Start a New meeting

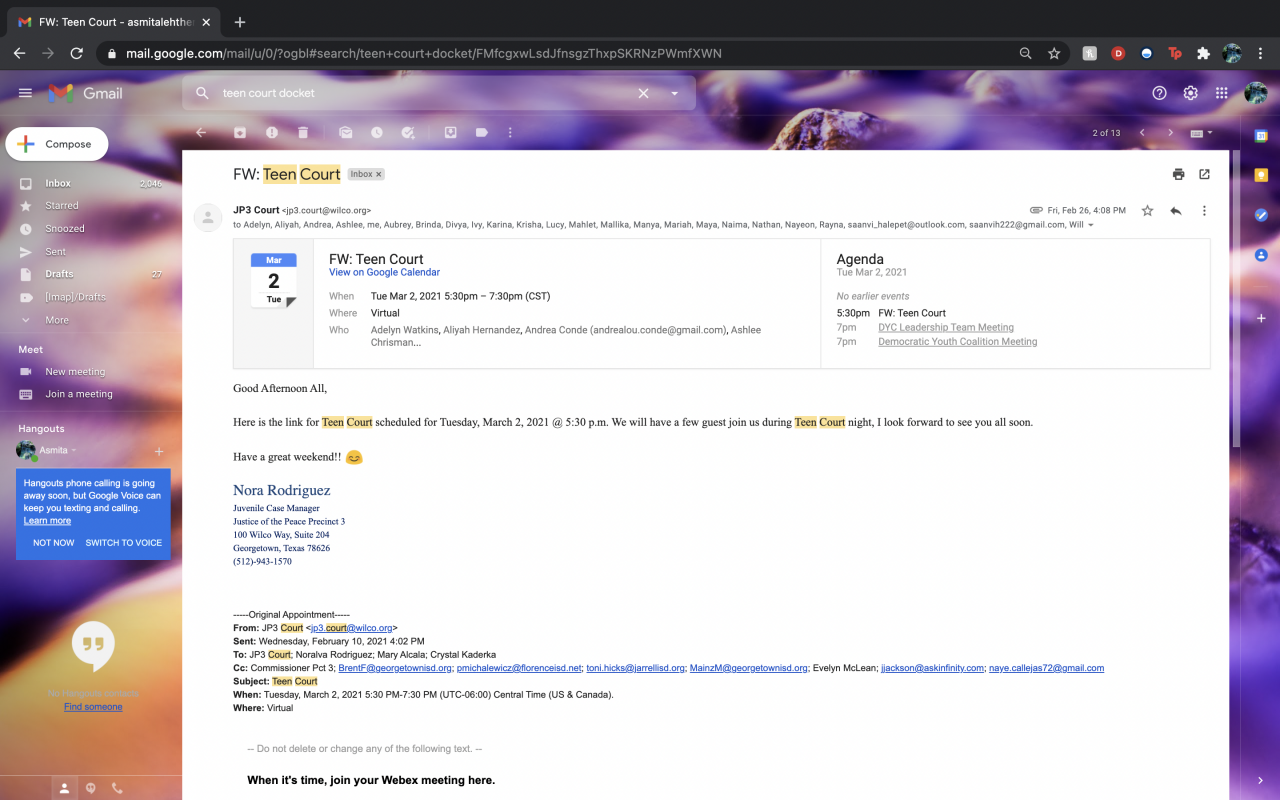click(75, 372)
